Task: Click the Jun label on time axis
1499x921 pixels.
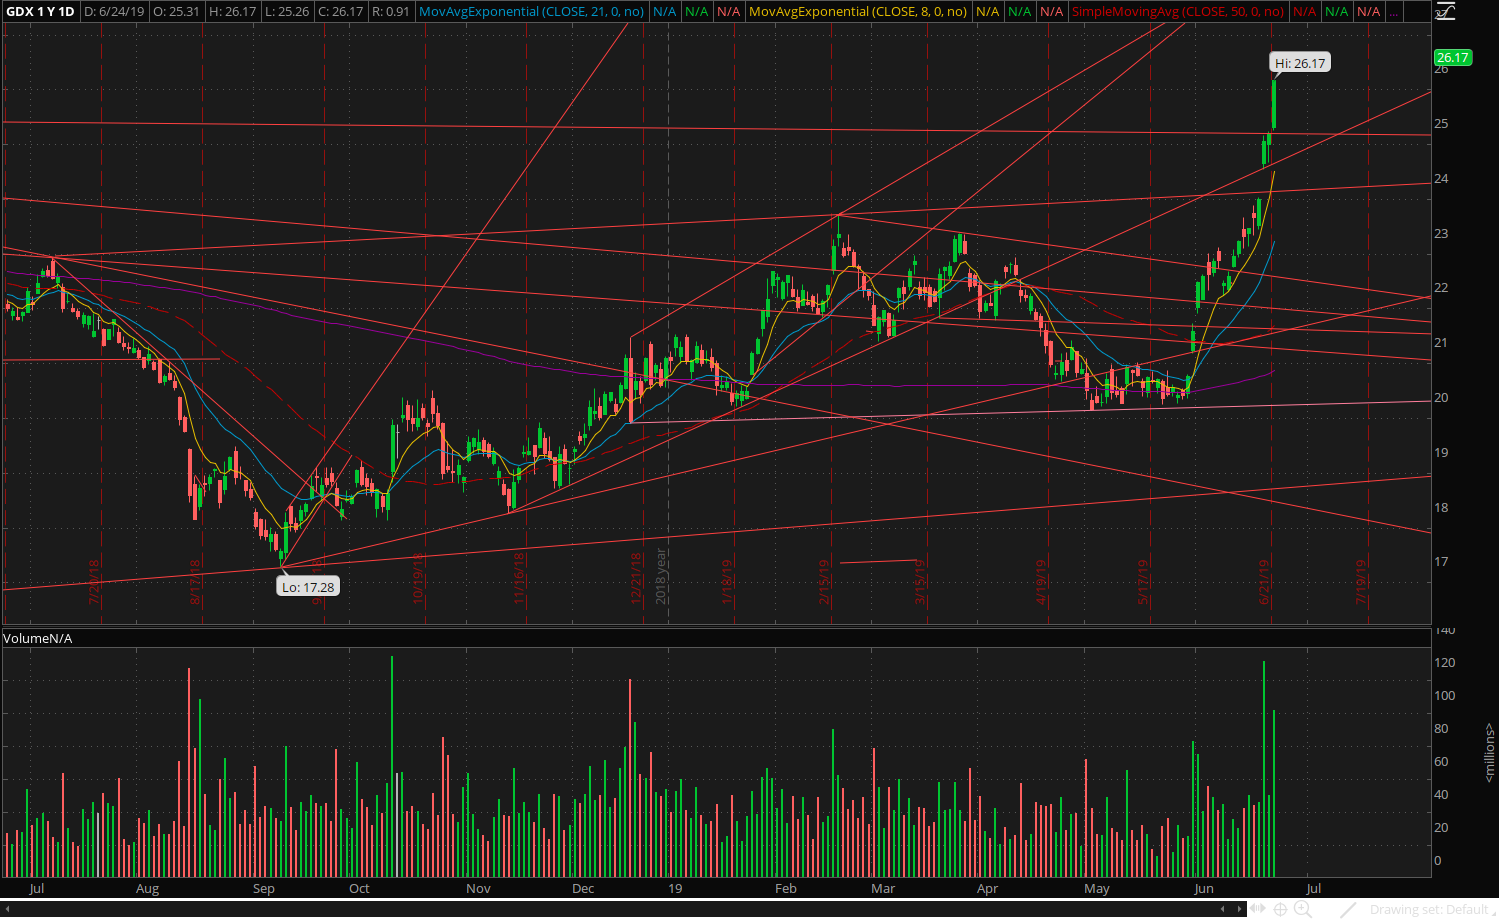Action: pos(1204,888)
